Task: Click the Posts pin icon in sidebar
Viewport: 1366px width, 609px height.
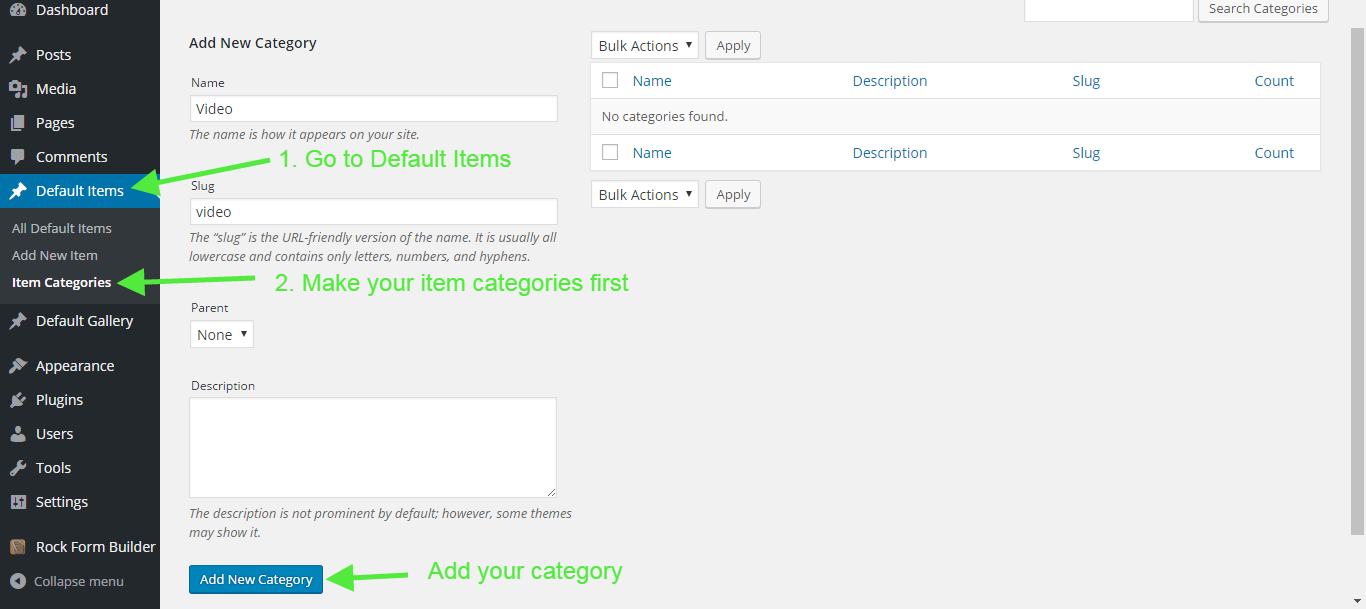Action: pos(18,55)
